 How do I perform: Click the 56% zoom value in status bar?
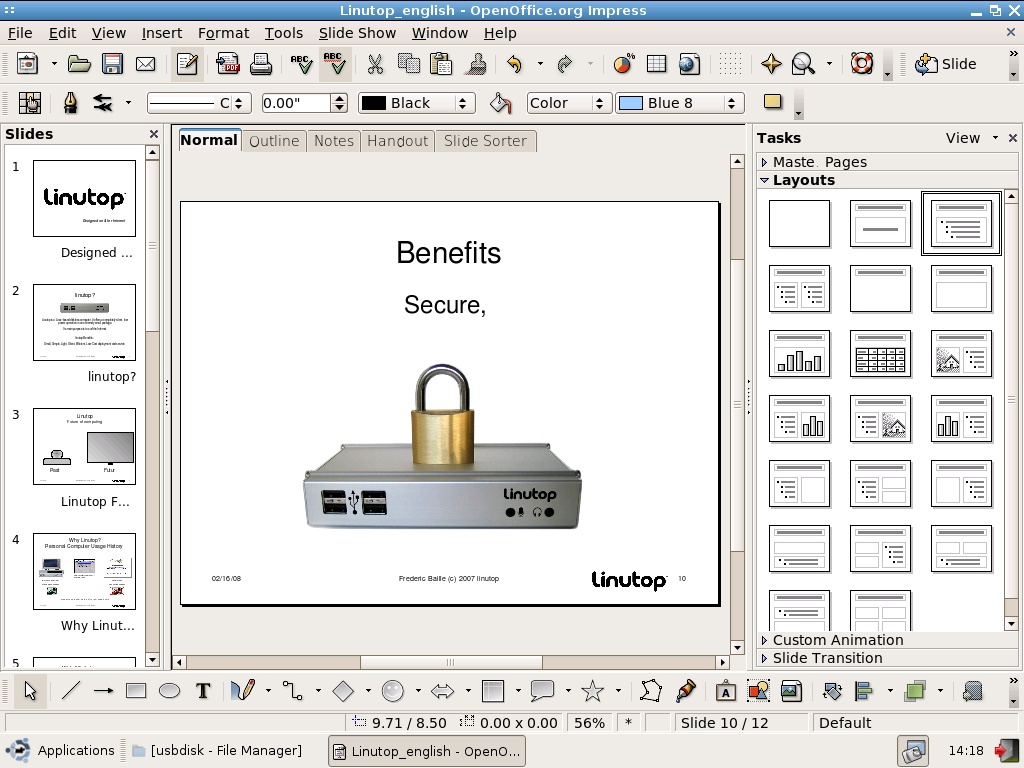coord(590,723)
